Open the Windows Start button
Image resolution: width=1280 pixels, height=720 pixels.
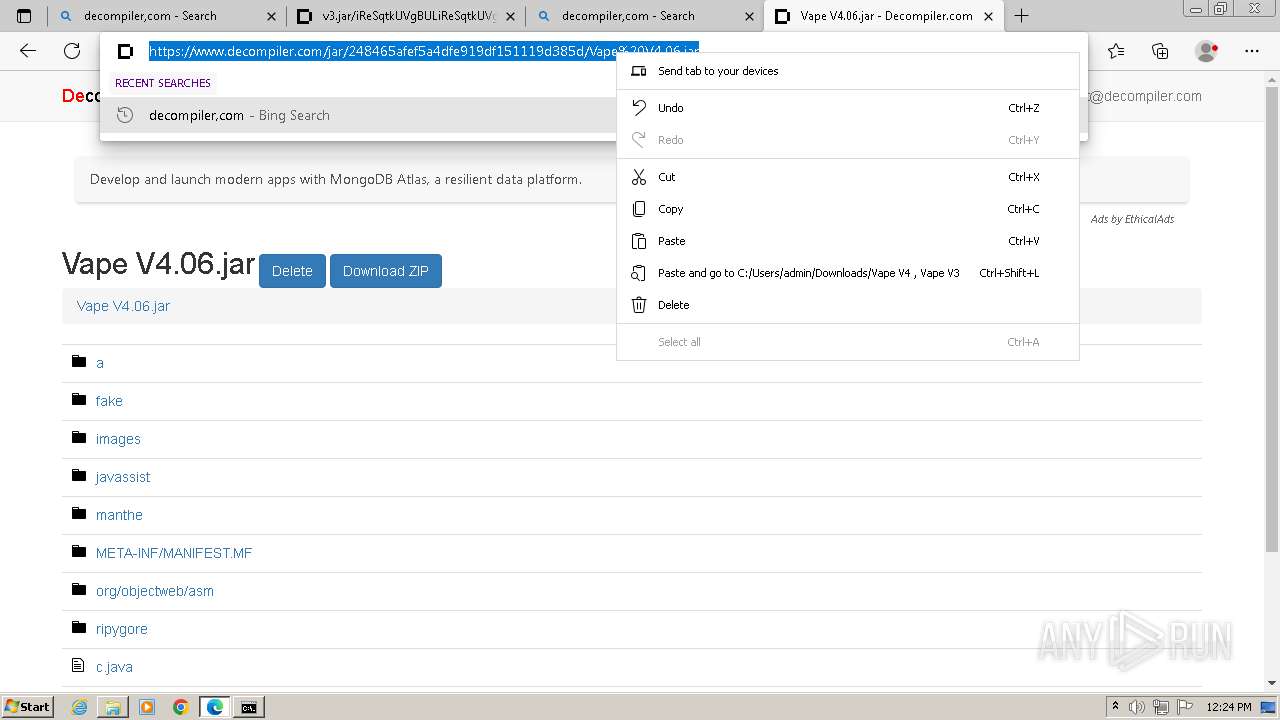click(x=27, y=707)
